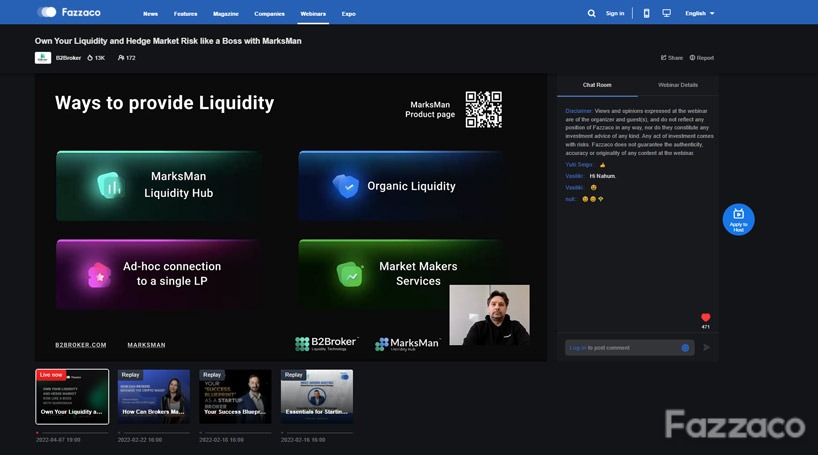Click the mobile phone icon in header
Screen dimensions: 818x455
646,14
